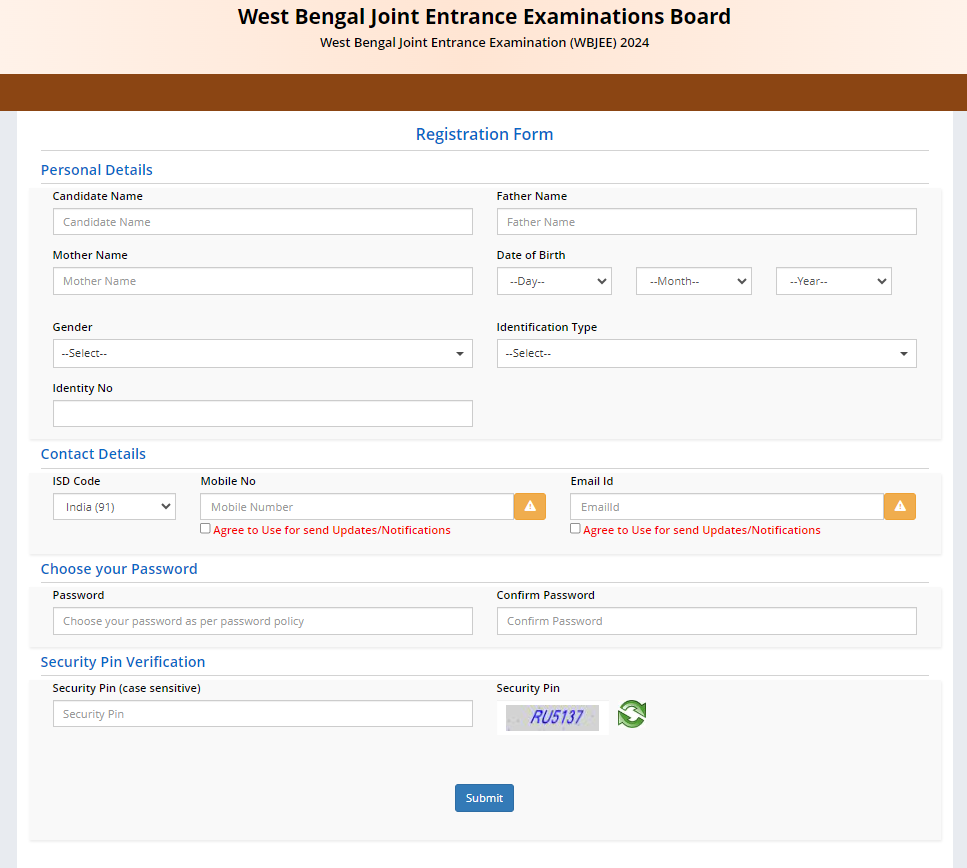This screenshot has height=868, width=967.
Task: Open the Day dropdown for birth date
Action: point(554,282)
